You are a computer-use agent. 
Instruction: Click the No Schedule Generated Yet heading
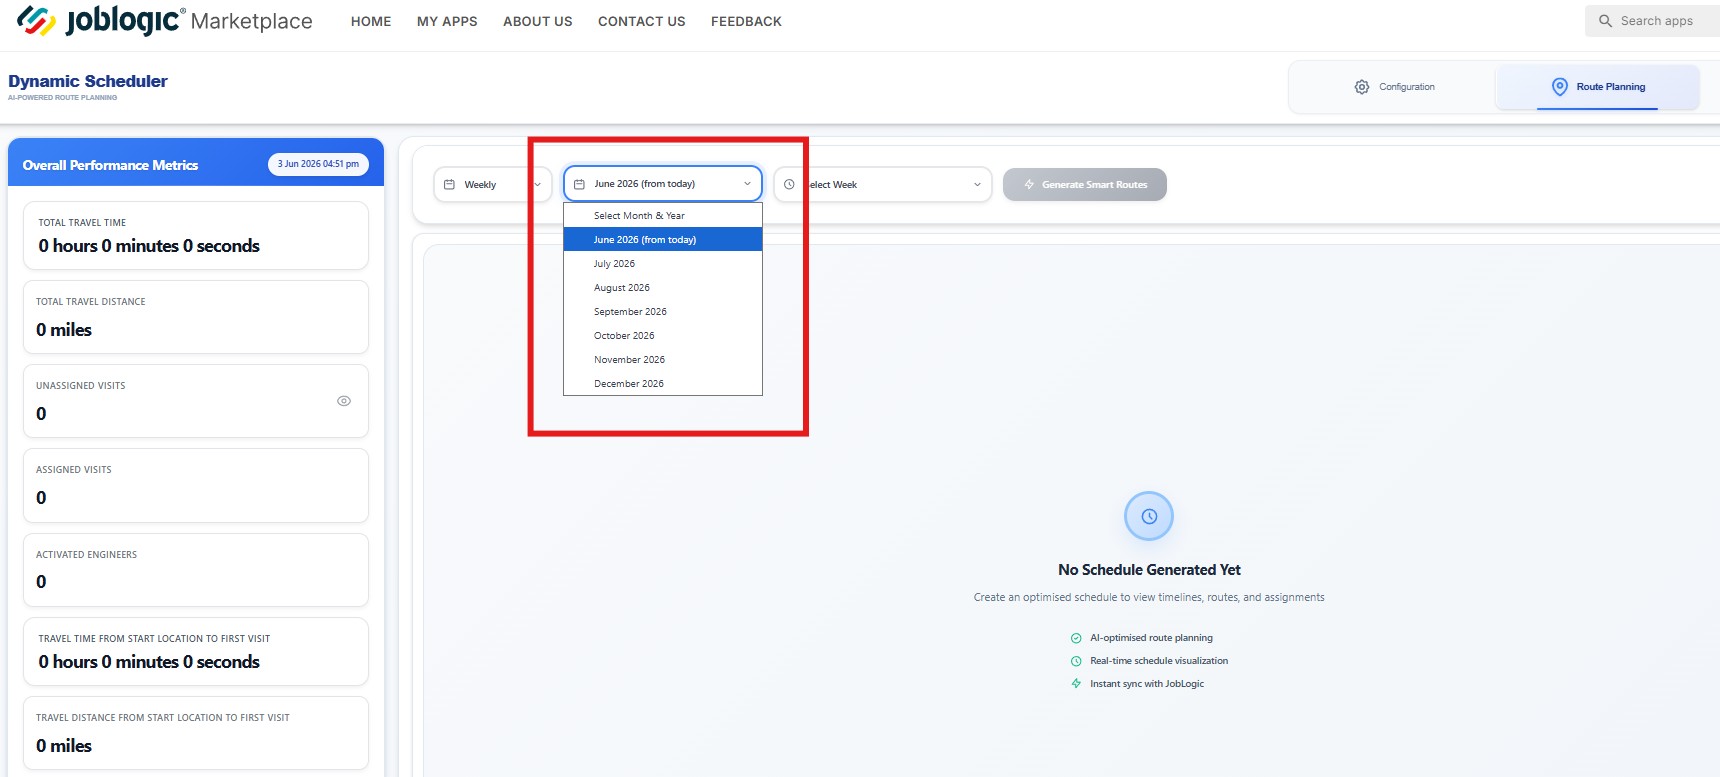click(1149, 570)
